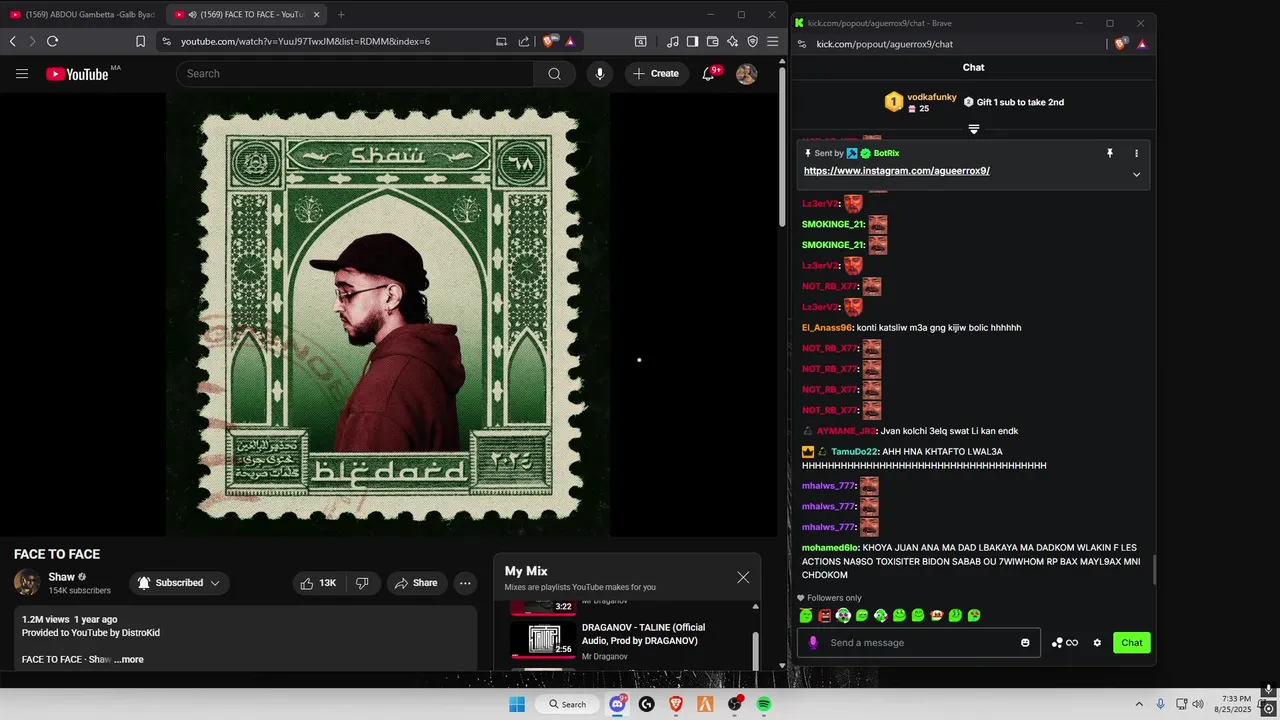This screenshot has height=720, width=1280.
Task: Click the Create button on YouTube
Action: pyautogui.click(x=655, y=74)
